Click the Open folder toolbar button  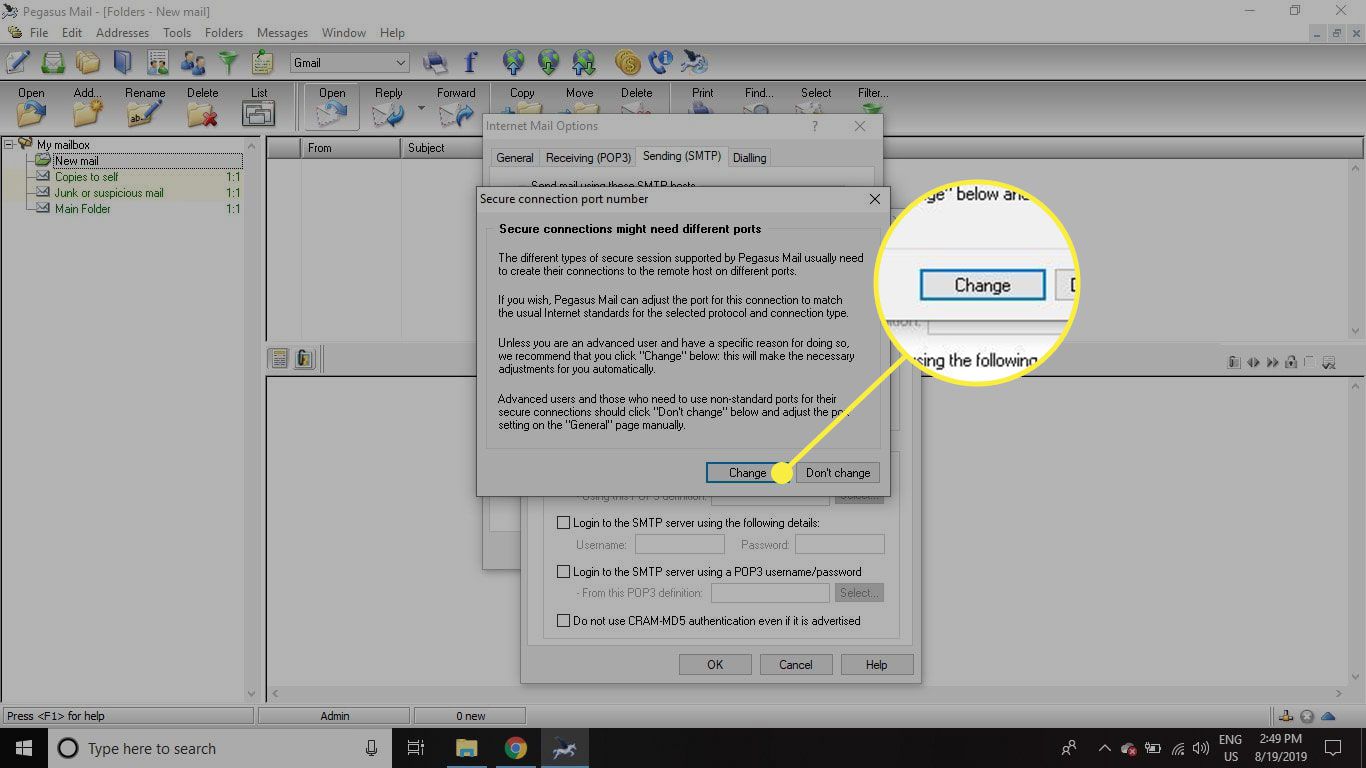click(31, 106)
